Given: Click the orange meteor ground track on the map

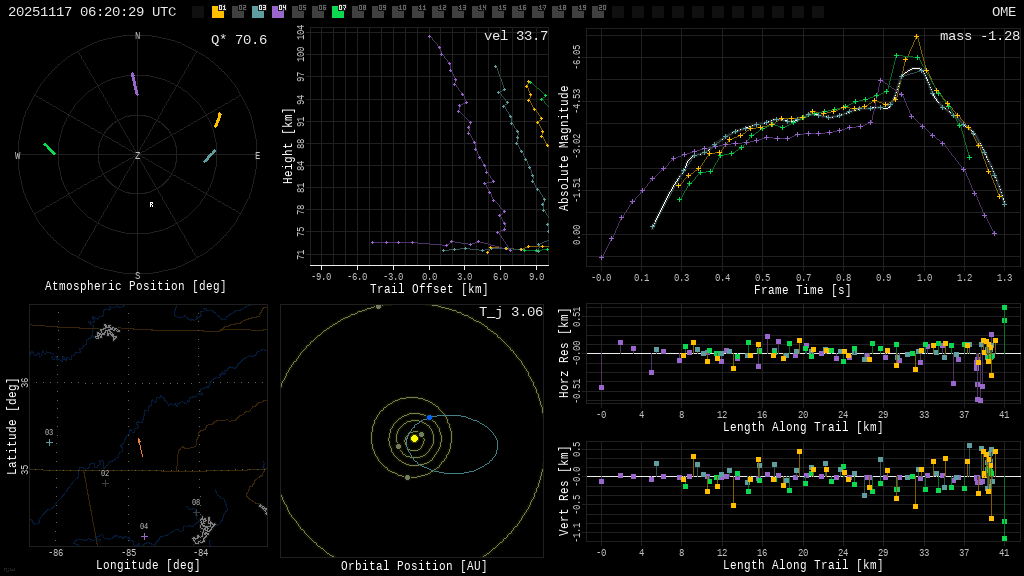Looking at the screenshot, I should click(x=140, y=447).
